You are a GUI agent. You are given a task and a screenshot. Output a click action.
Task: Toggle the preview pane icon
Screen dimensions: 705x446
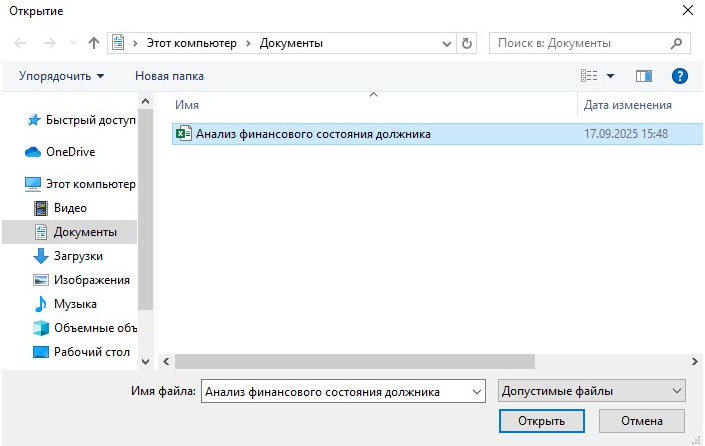tap(644, 76)
